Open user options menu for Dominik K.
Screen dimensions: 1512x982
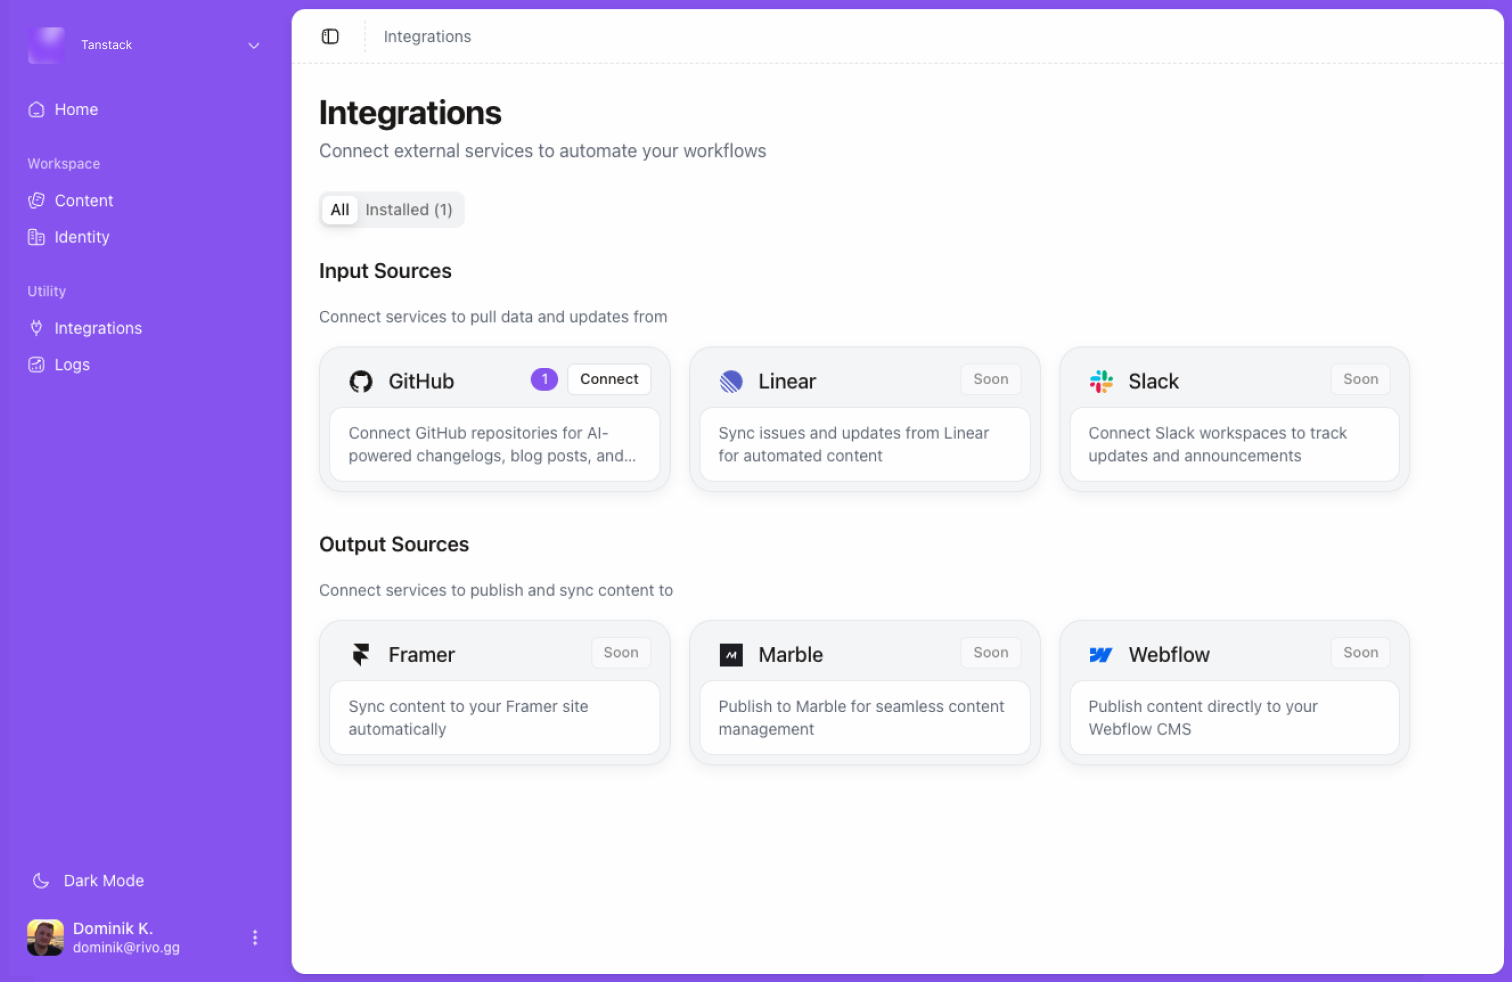255,938
